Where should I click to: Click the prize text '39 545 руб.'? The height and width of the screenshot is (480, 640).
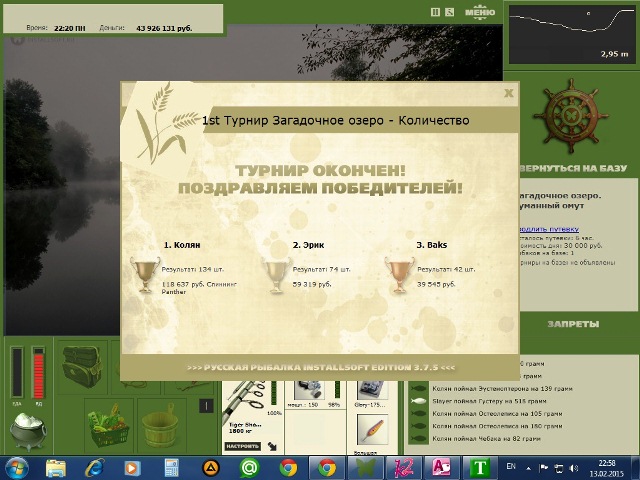pyautogui.click(x=436, y=284)
